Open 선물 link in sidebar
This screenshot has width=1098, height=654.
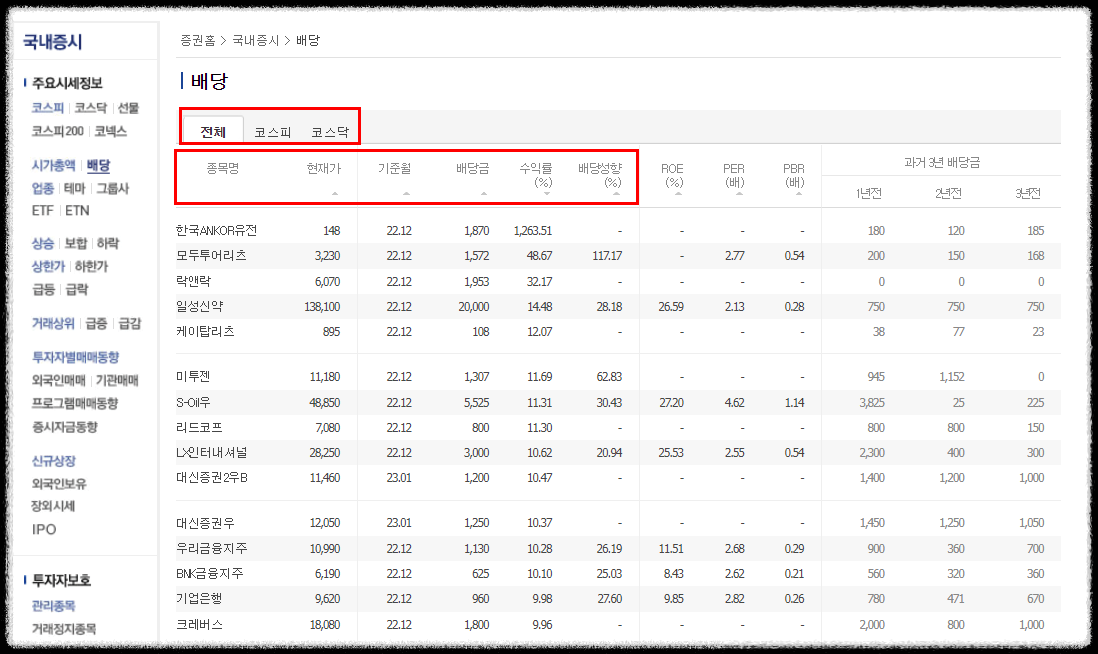click(x=128, y=108)
